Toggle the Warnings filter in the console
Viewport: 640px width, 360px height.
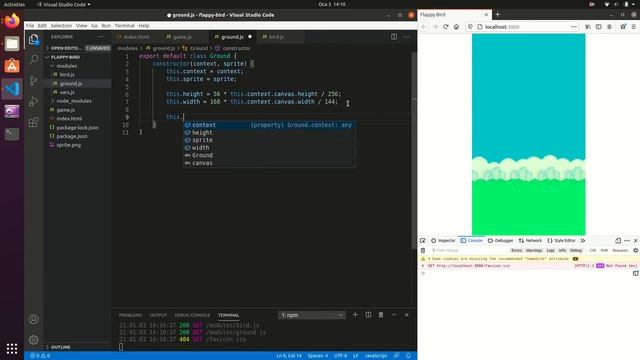pyautogui.click(x=534, y=250)
